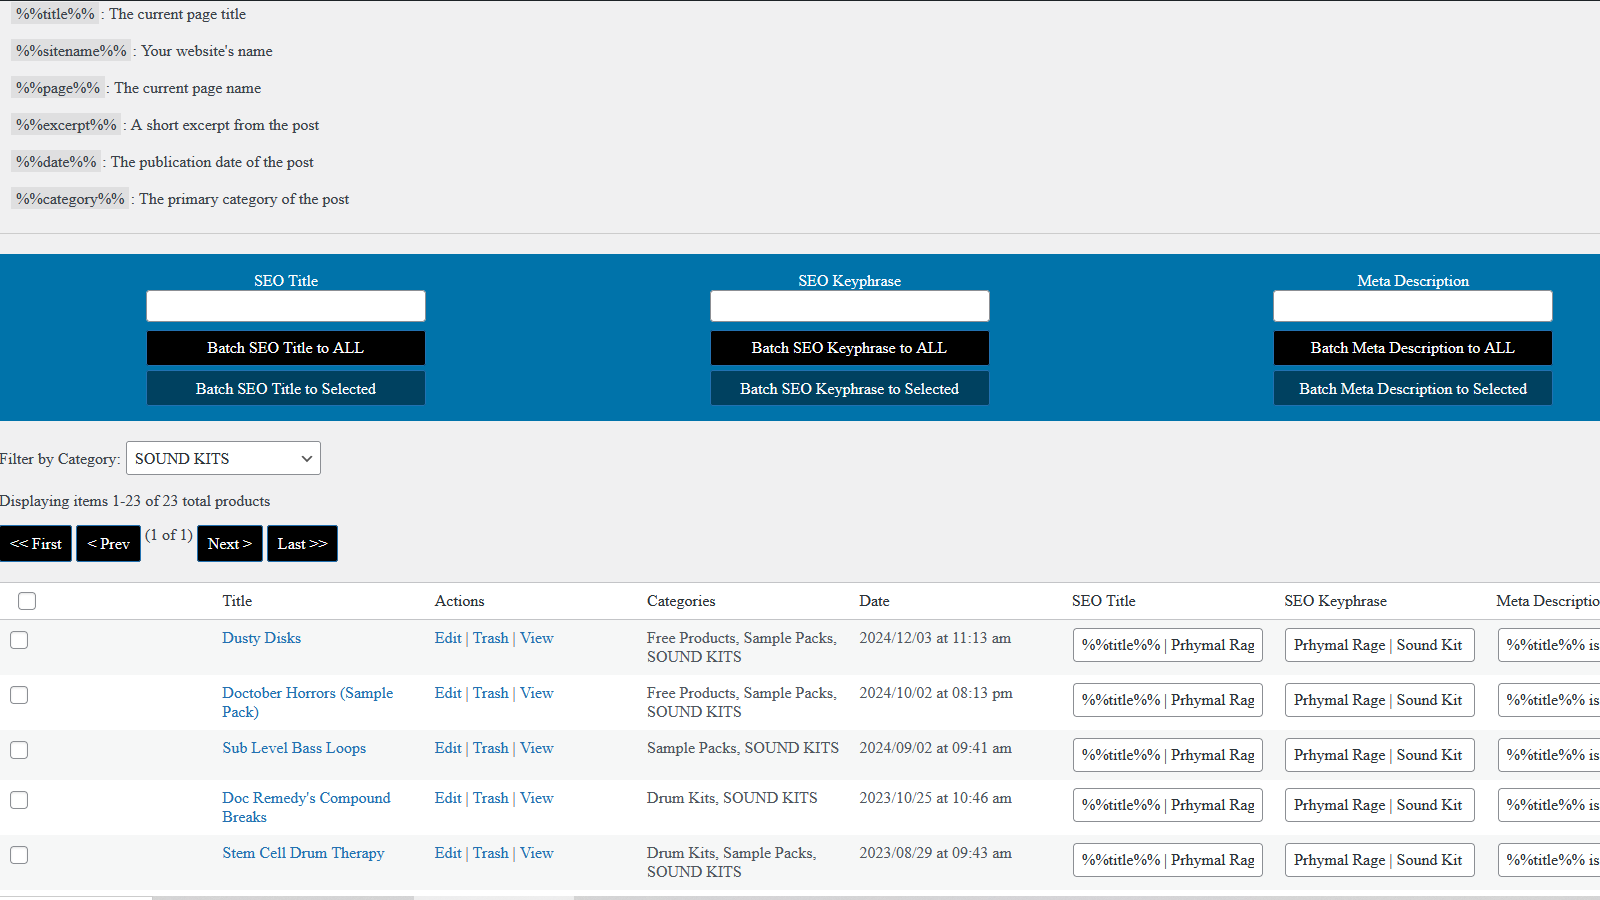The width and height of the screenshot is (1600, 900).
Task: Edit SEO Keyphrase field for Dusty Disks
Action: point(1378,645)
